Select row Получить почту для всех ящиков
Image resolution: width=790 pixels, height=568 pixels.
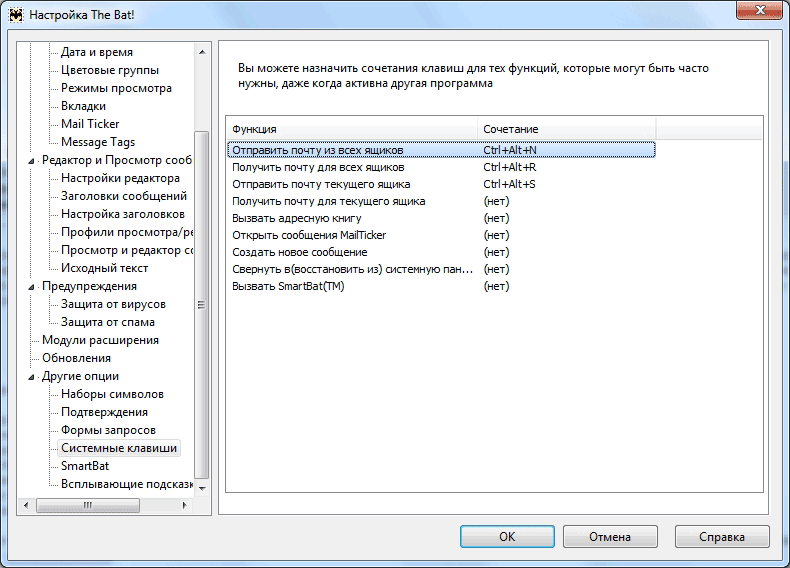coord(441,167)
